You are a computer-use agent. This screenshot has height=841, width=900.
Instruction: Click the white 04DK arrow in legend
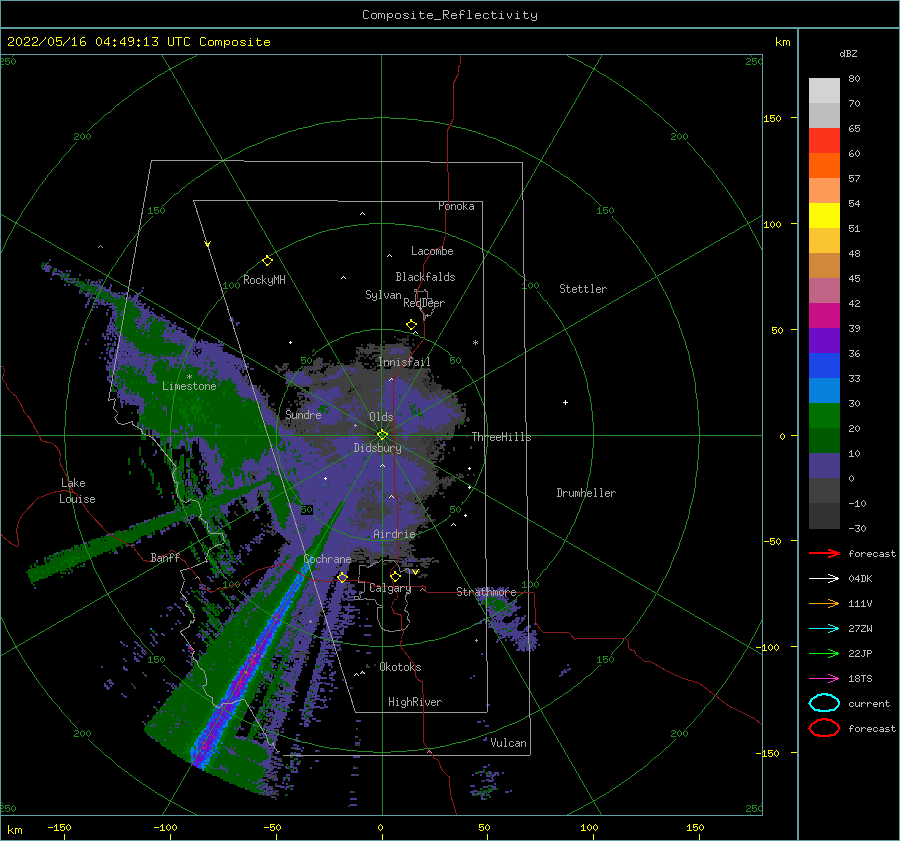[x=824, y=579]
